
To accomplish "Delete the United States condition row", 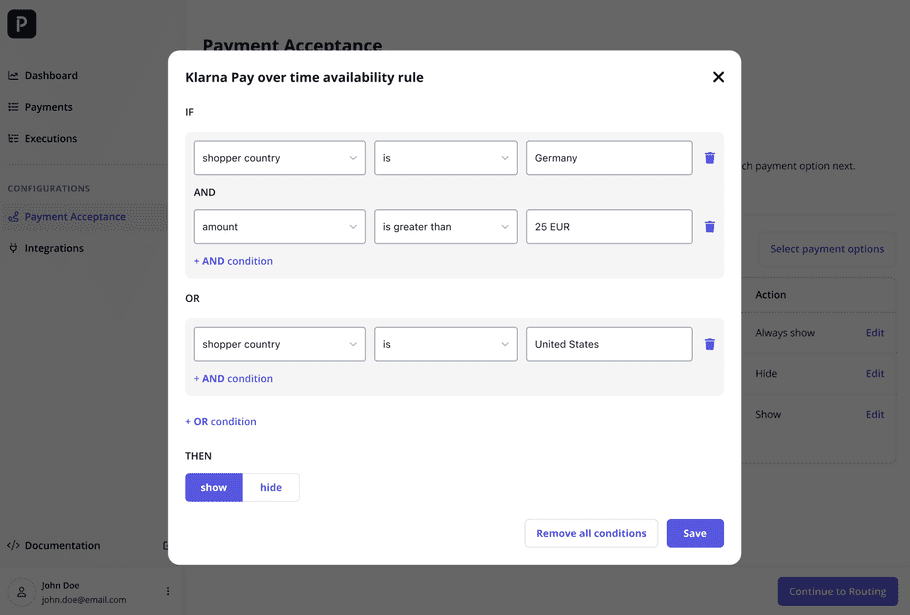I will pyautogui.click(x=709, y=344).
